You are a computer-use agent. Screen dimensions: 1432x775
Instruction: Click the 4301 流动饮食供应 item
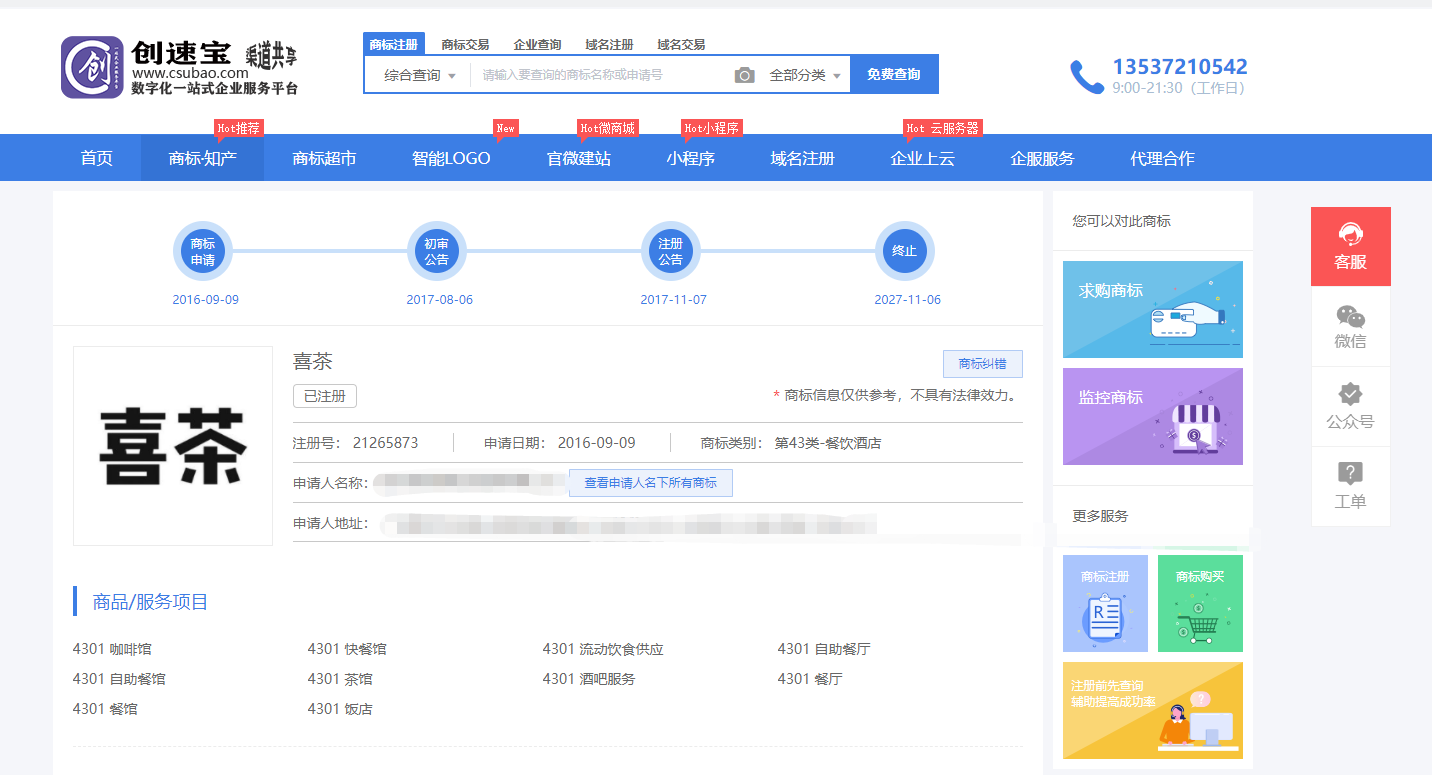[x=603, y=649]
